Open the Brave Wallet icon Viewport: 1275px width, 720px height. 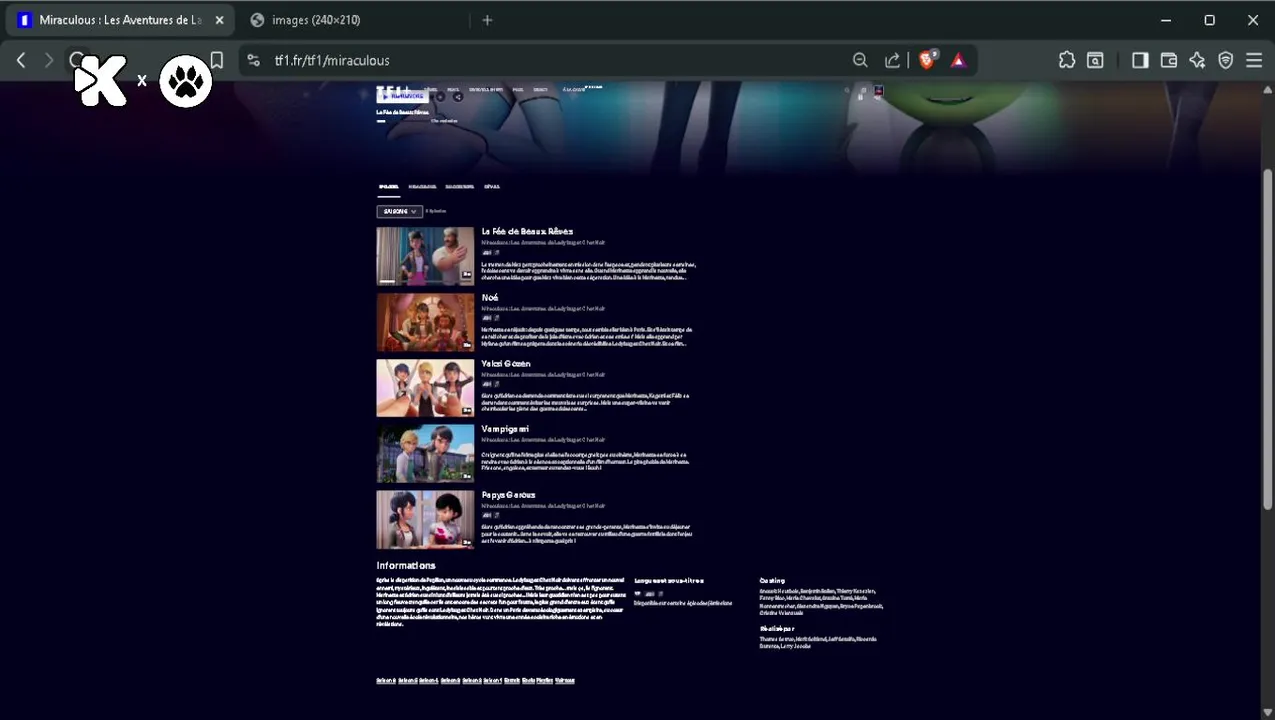tap(1168, 60)
